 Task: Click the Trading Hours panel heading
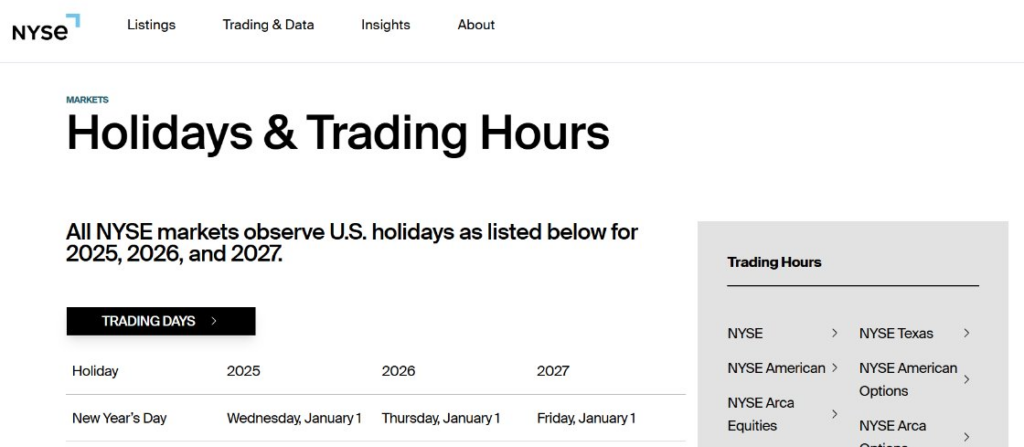774,262
